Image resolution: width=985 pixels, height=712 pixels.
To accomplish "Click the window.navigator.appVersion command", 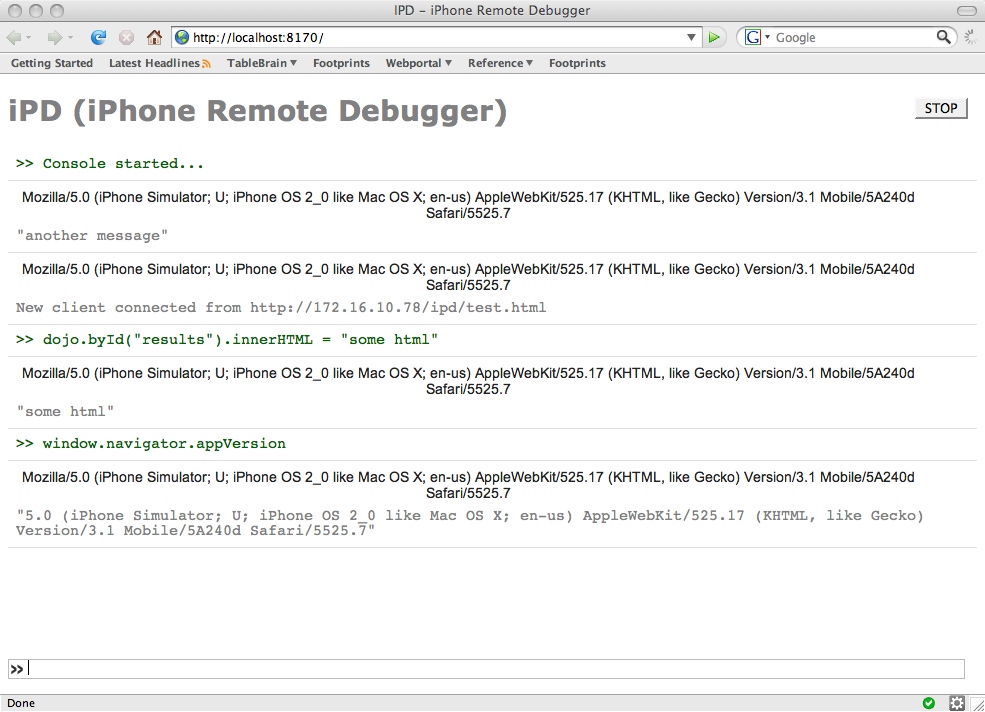I will pyautogui.click(x=151, y=444).
